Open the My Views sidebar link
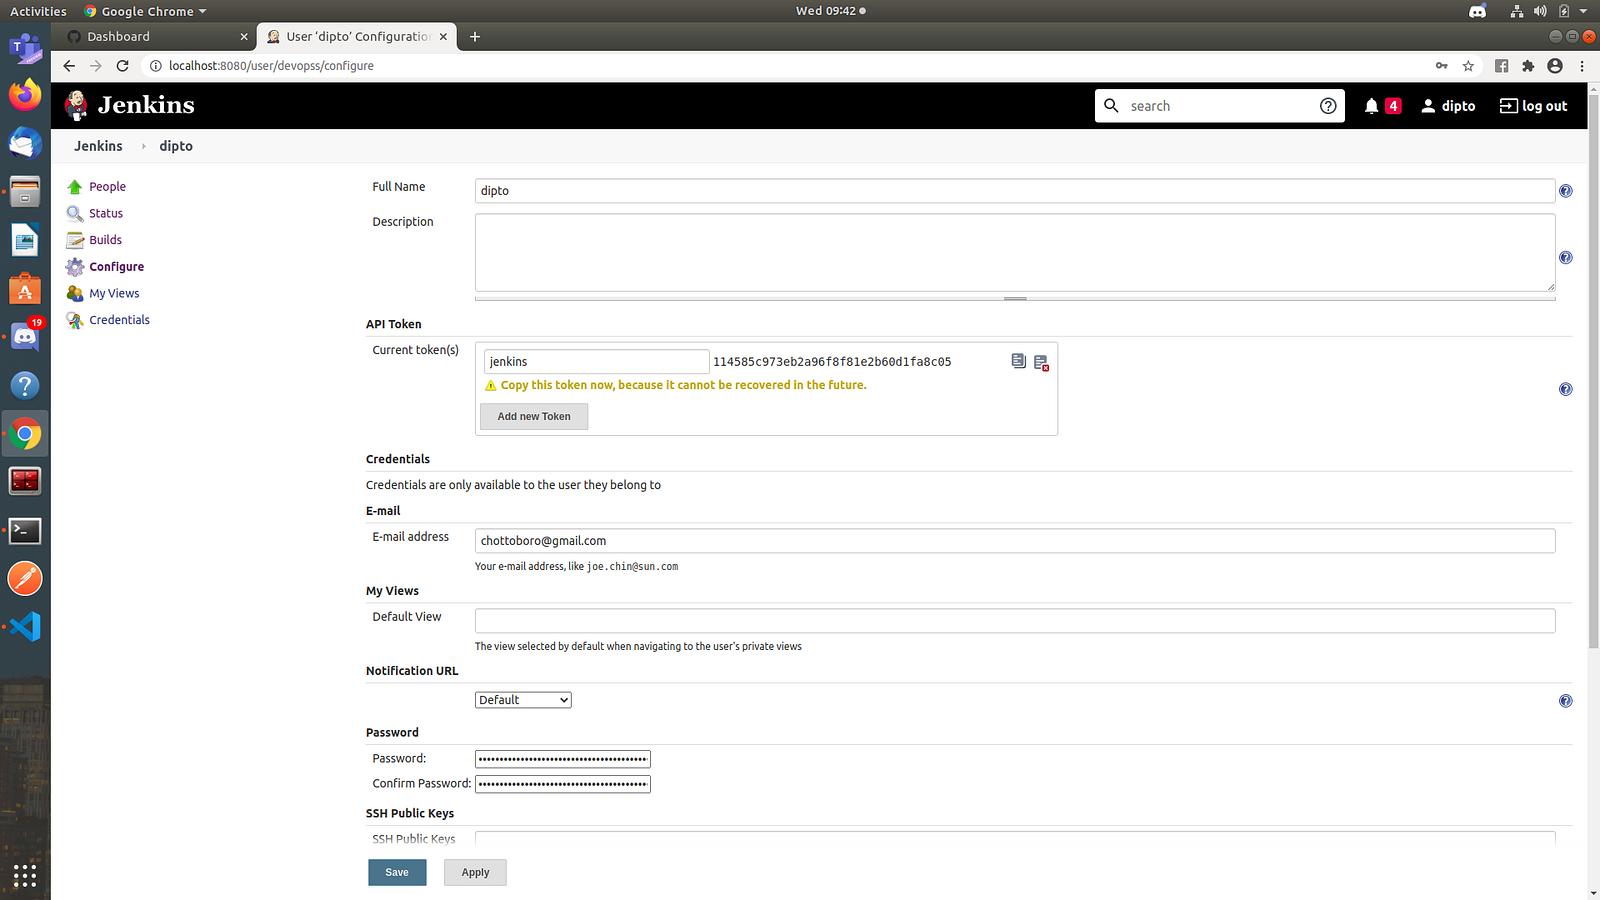The width and height of the screenshot is (1600, 900). pyautogui.click(x=114, y=294)
